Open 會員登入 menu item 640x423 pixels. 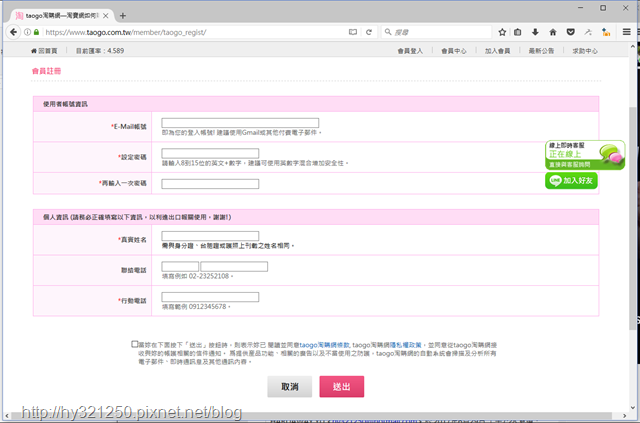click(410, 51)
